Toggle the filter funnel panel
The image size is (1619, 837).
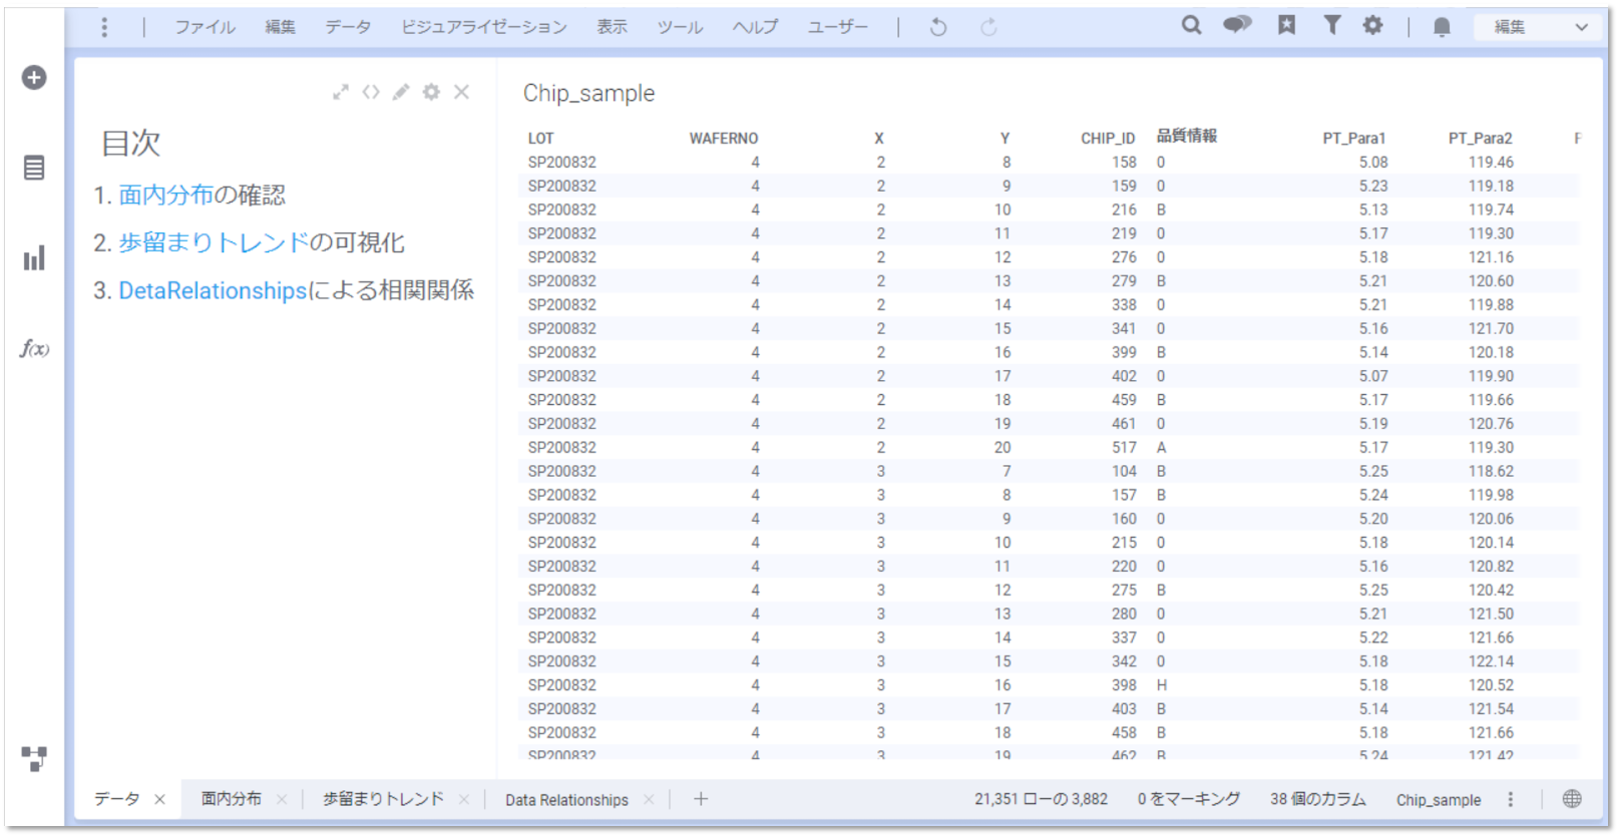click(x=1332, y=26)
